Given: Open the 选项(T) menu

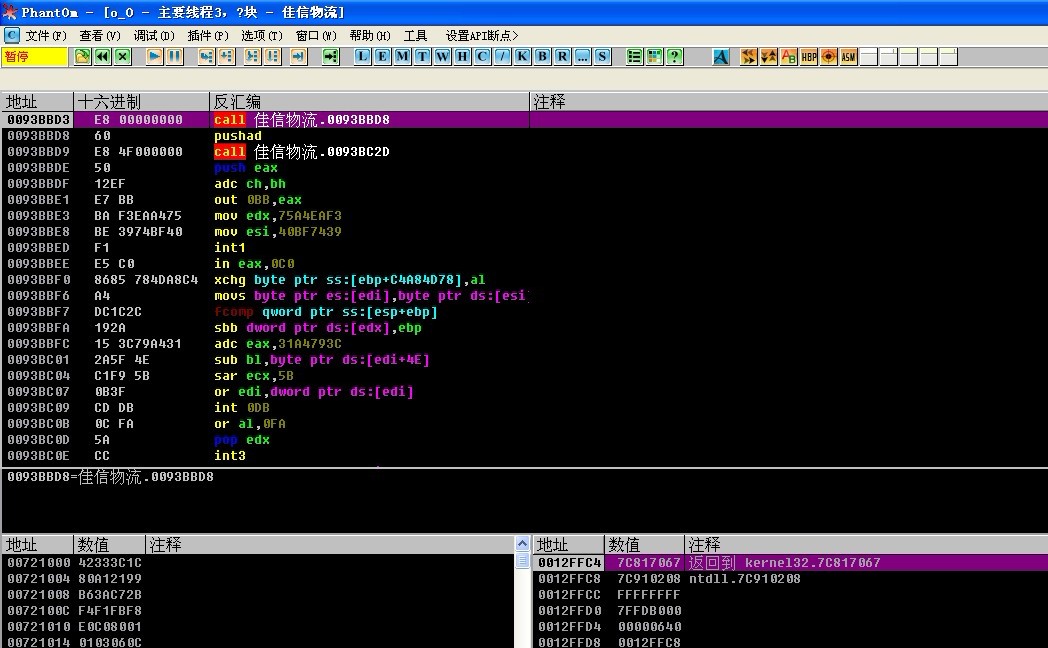Looking at the screenshot, I should [x=262, y=35].
